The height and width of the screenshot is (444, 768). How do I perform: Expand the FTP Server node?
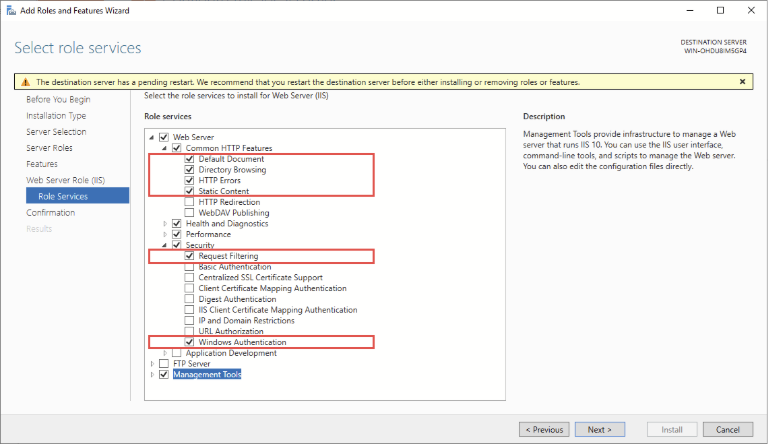pos(152,364)
